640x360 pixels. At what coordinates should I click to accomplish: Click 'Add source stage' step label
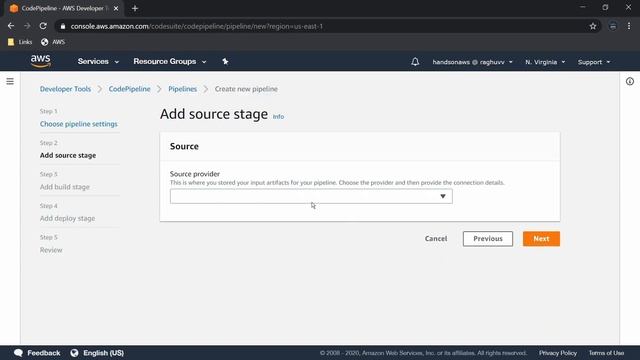click(x=68, y=155)
